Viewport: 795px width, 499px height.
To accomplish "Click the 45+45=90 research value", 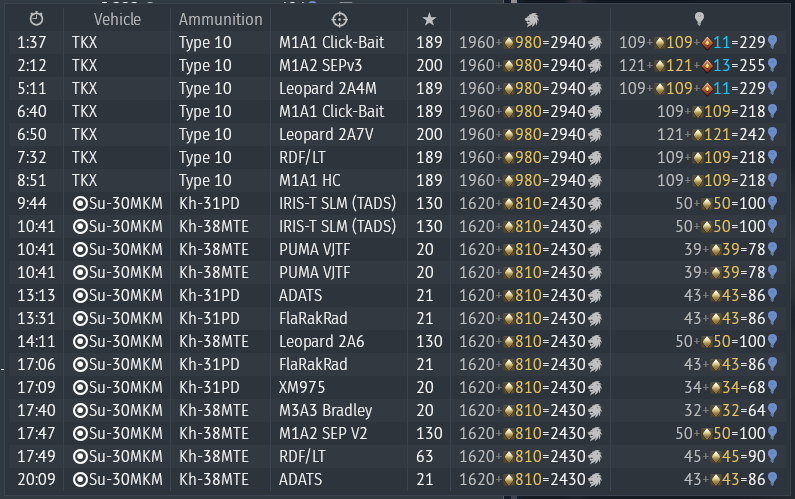I will 725,456.
